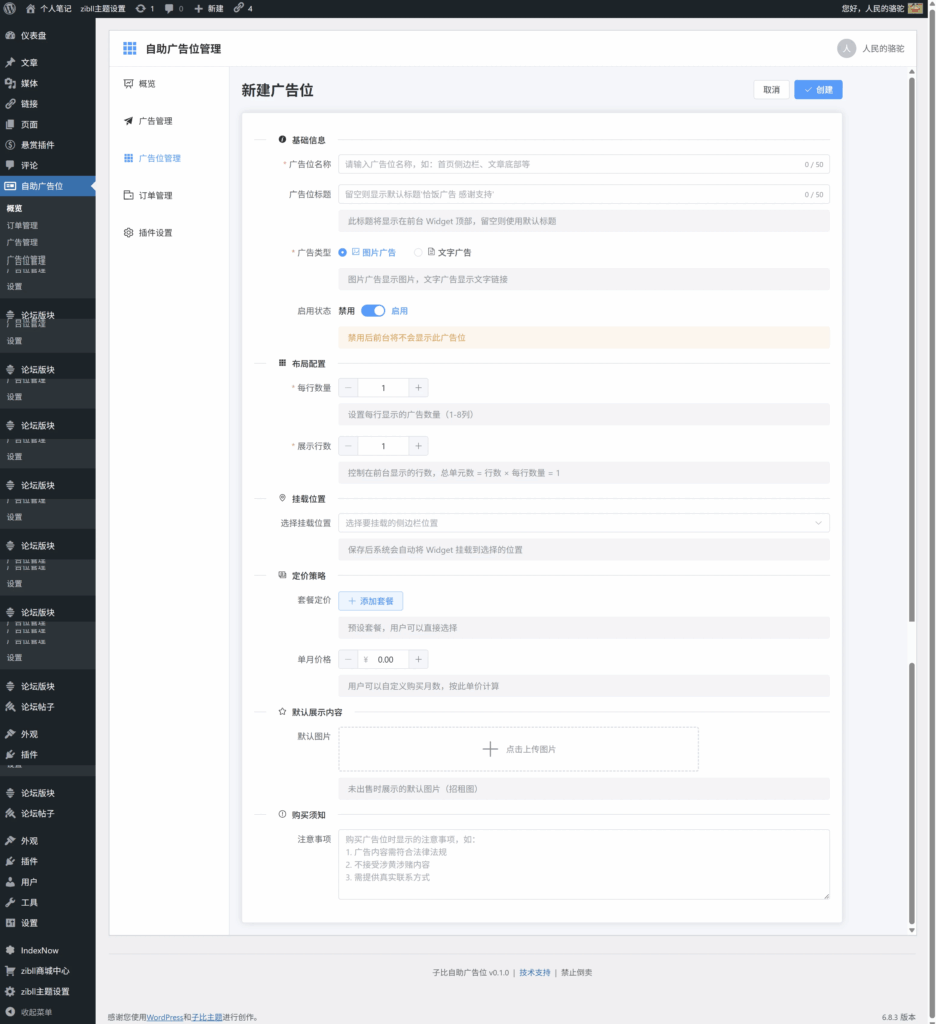Increase 每行数量 with the plus button
This screenshot has height=1024, width=936.
coord(418,388)
